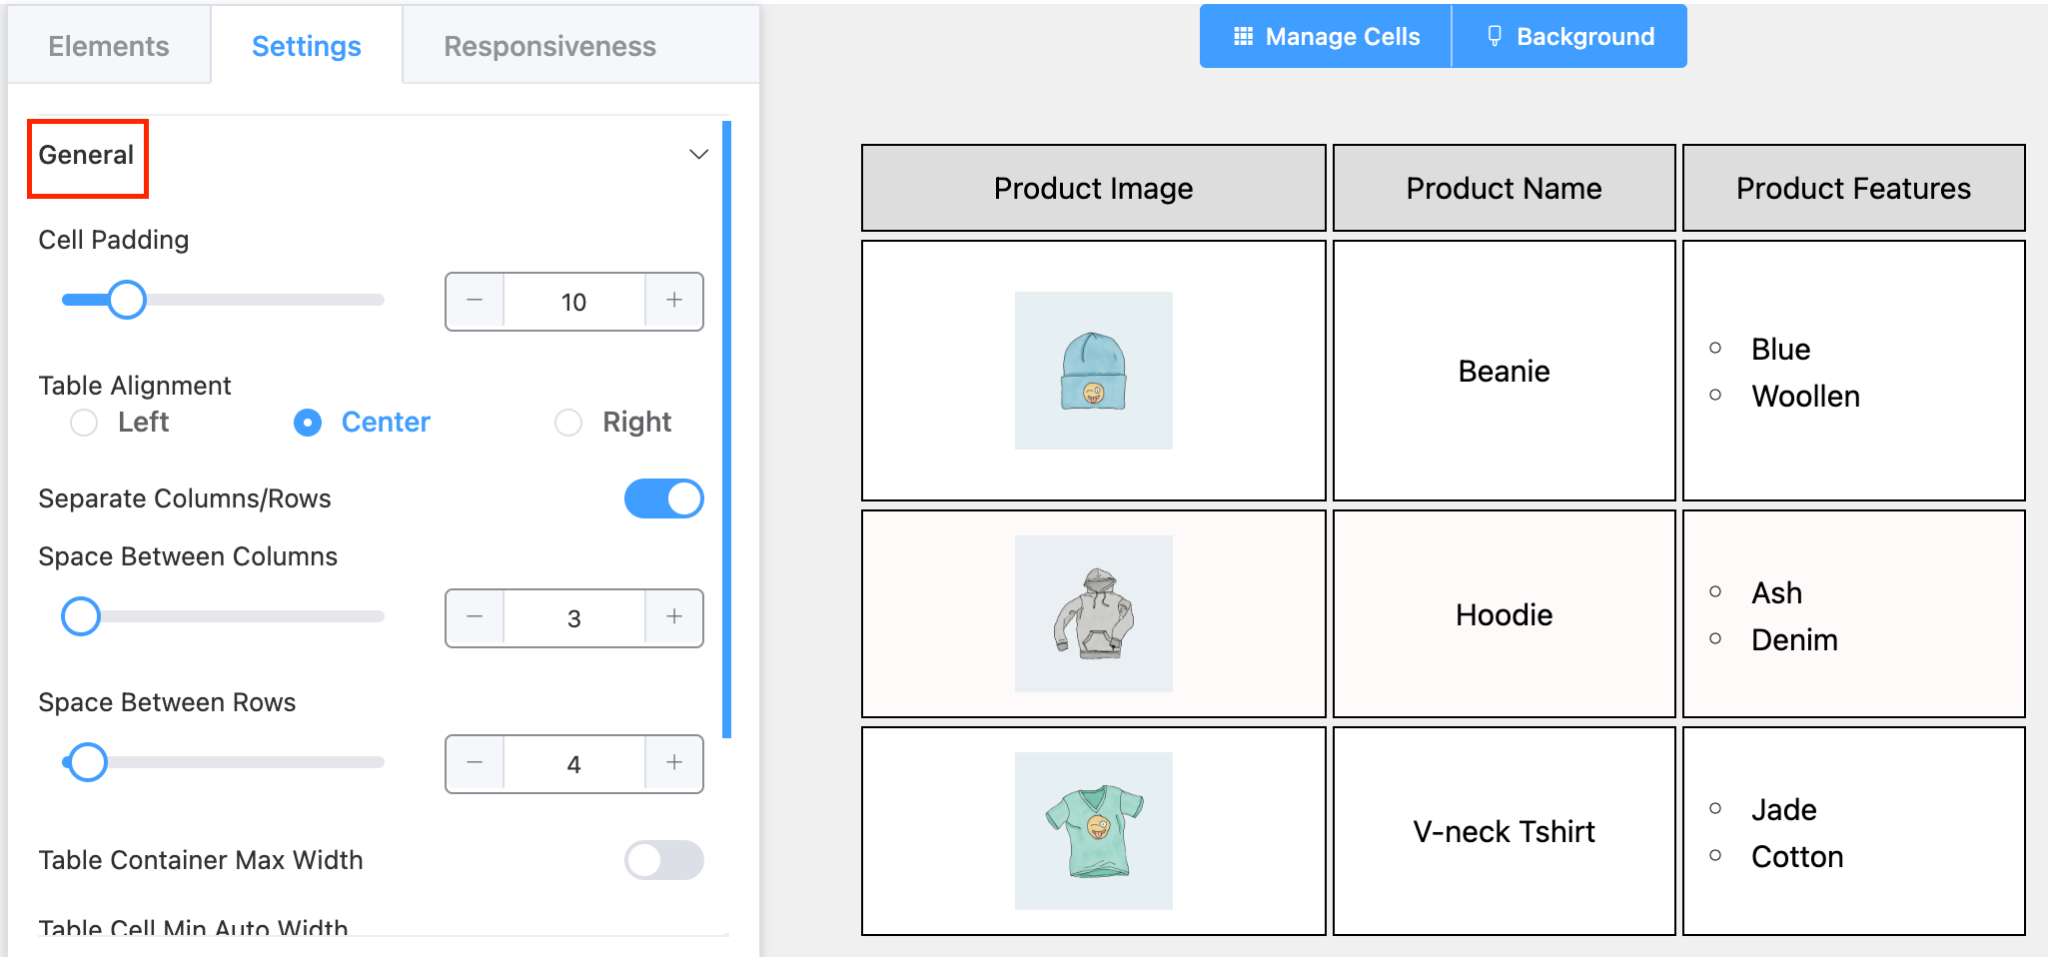This screenshot has width=2048, height=957.
Task: Click the Manage Cells grid icon
Action: 1243,36
